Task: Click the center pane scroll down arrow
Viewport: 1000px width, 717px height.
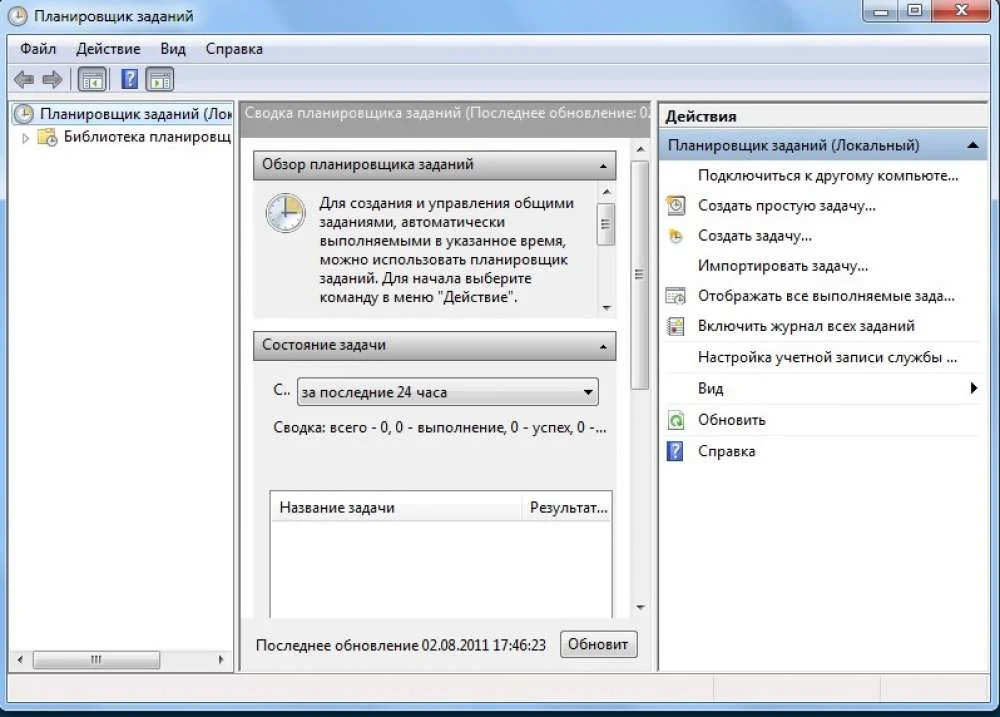Action: coord(640,607)
